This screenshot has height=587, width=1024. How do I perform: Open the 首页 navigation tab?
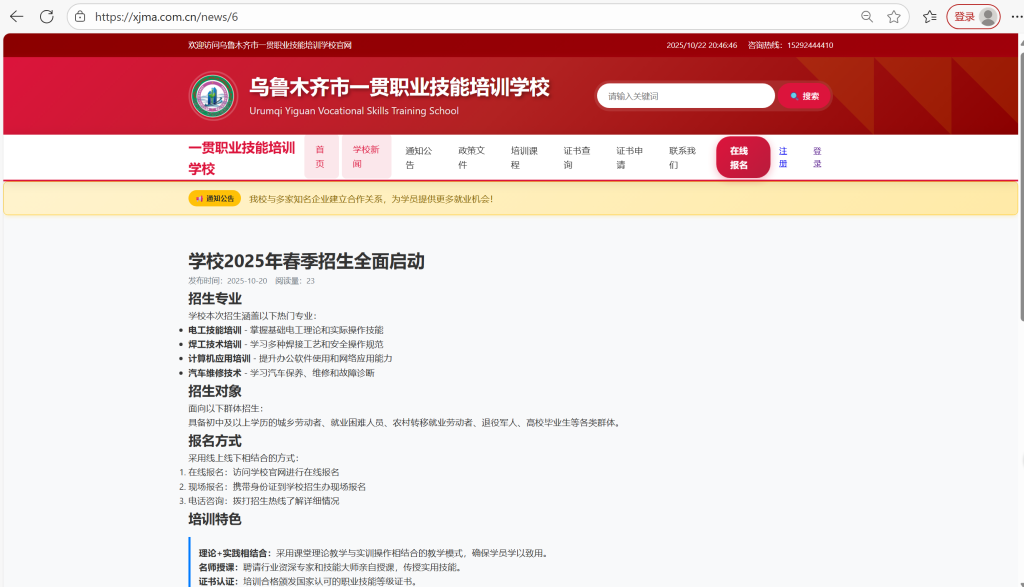(321, 157)
